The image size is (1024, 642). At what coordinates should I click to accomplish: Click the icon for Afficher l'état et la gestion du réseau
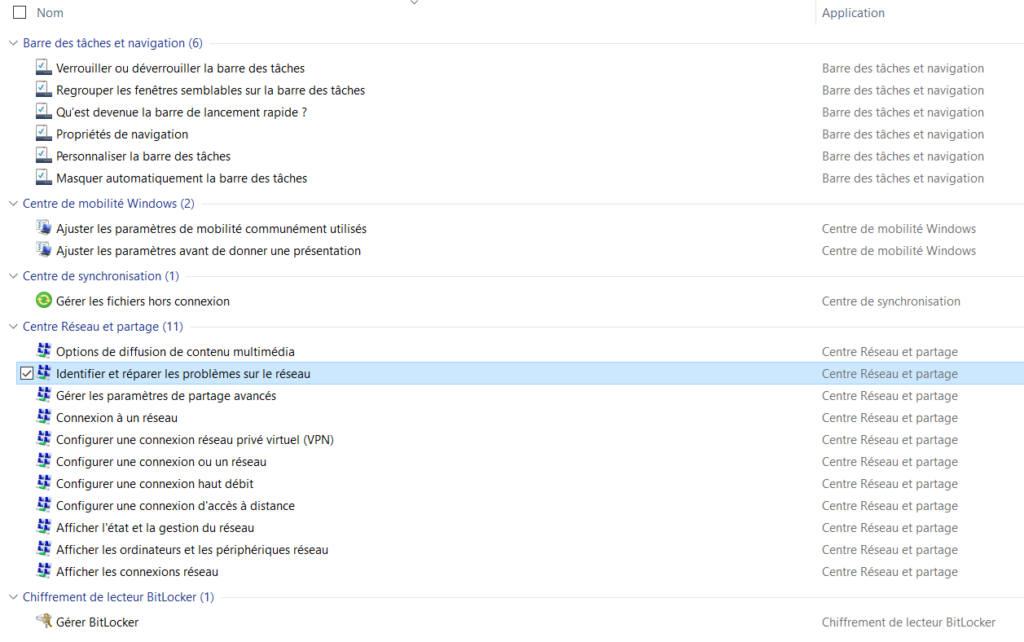[43, 528]
